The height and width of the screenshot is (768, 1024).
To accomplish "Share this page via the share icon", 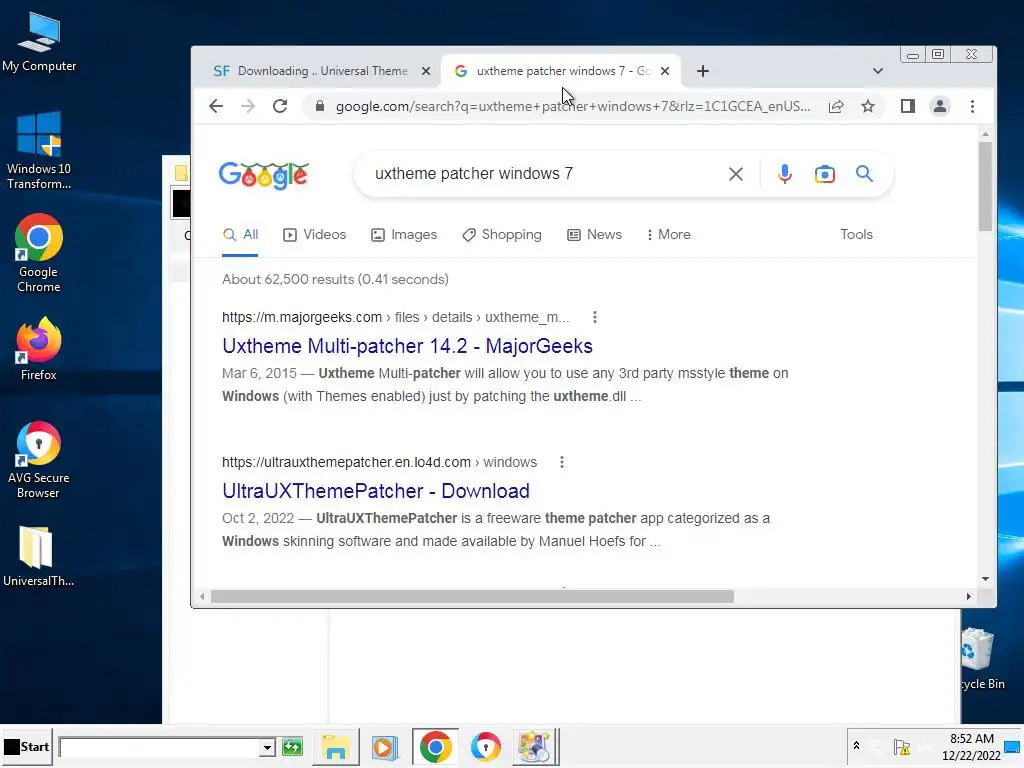I will (836, 106).
